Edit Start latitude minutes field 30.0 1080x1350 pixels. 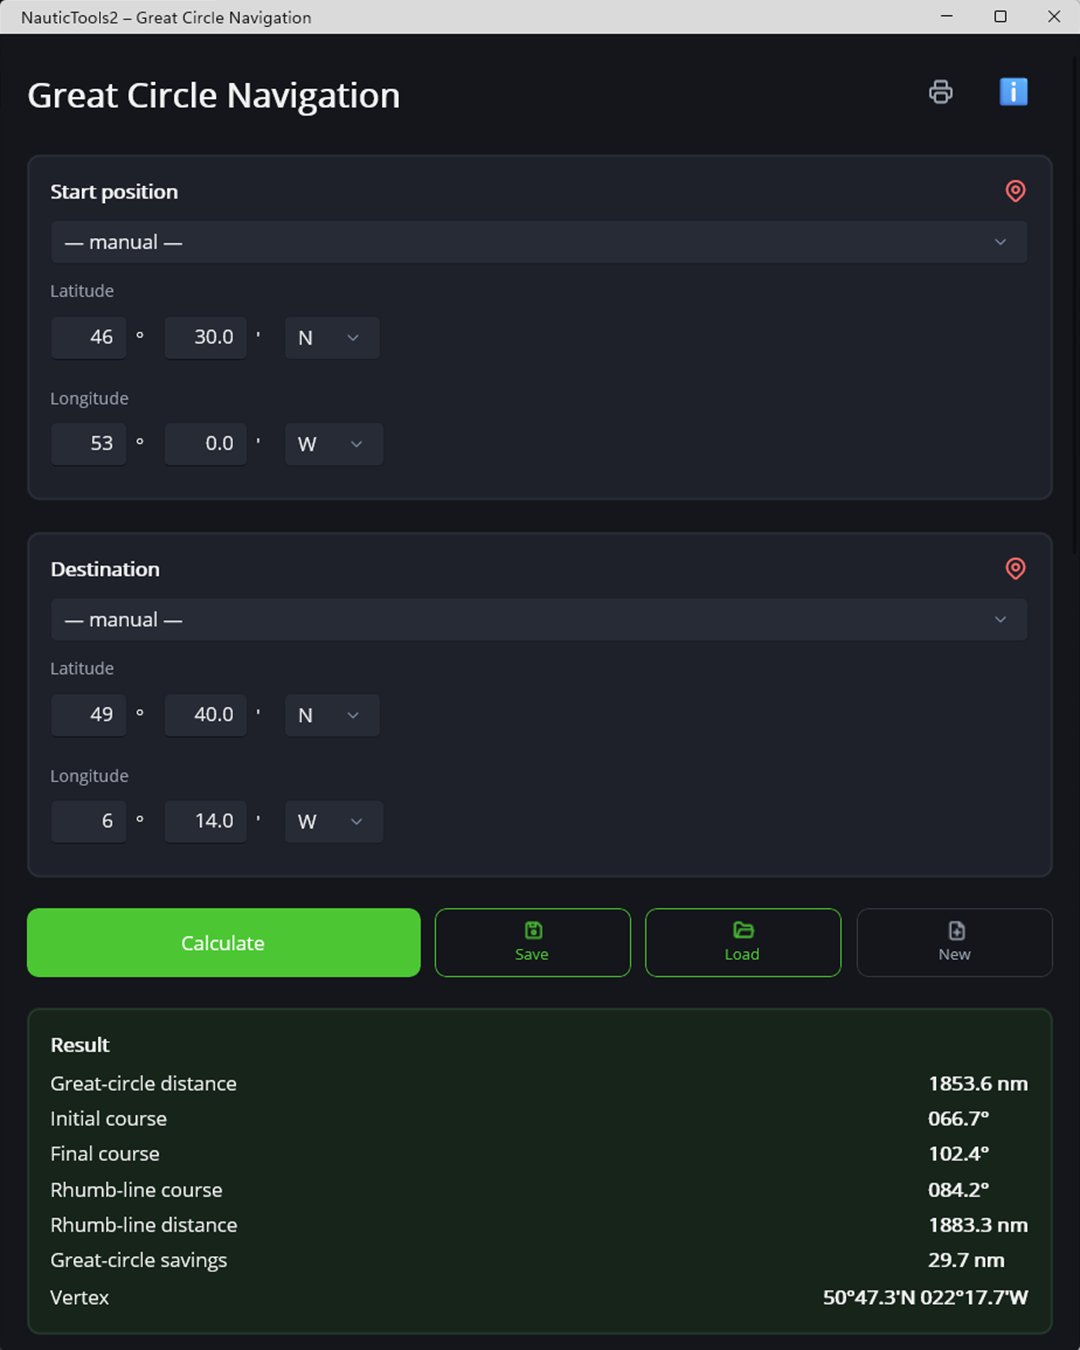tap(206, 338)
